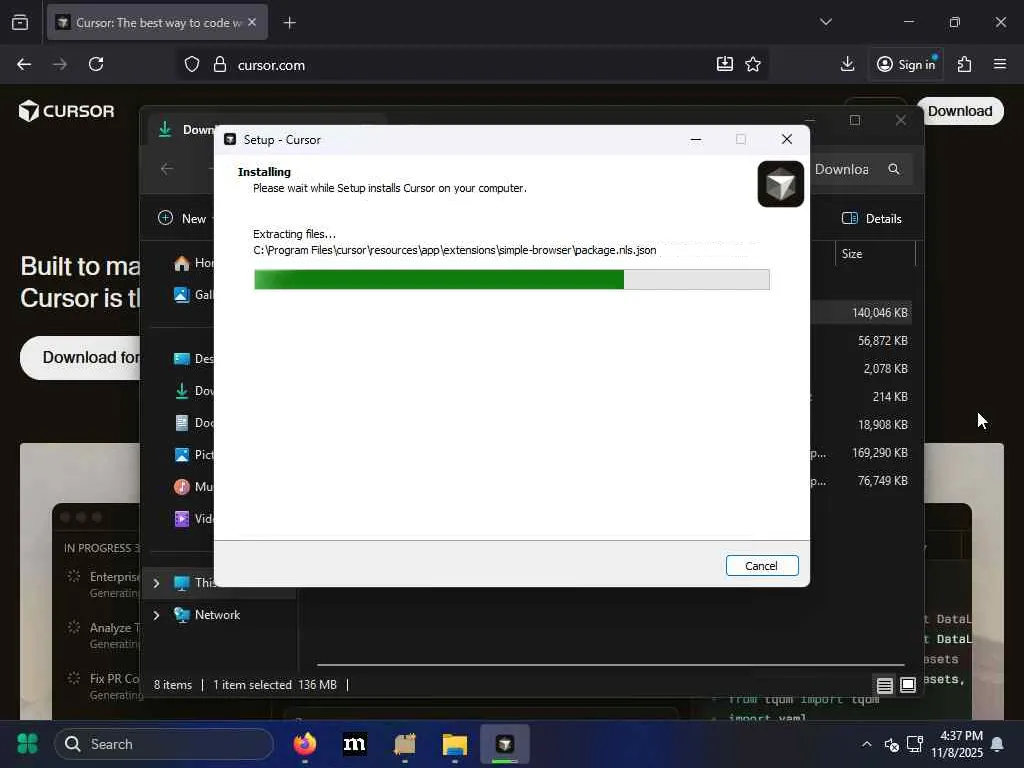Sign in to Firefox account
This screenshot has width=1024, height=768.
(906, 64)
